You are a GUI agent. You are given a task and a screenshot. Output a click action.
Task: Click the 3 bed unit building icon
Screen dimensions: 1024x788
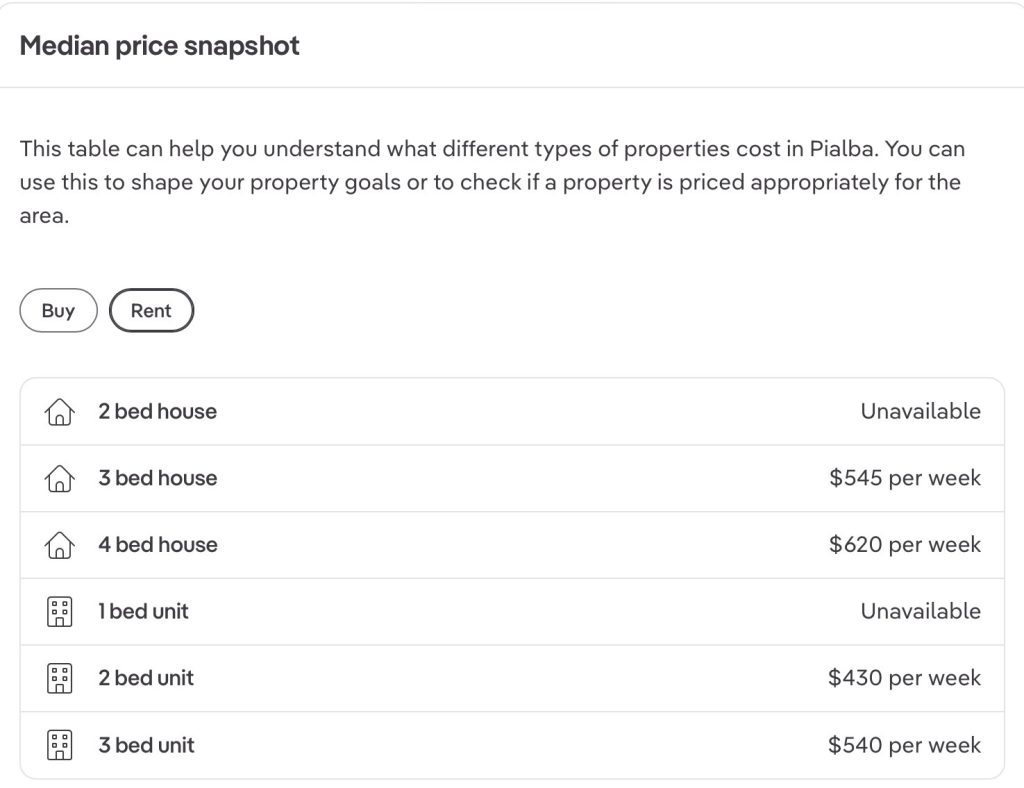[60, 745]
